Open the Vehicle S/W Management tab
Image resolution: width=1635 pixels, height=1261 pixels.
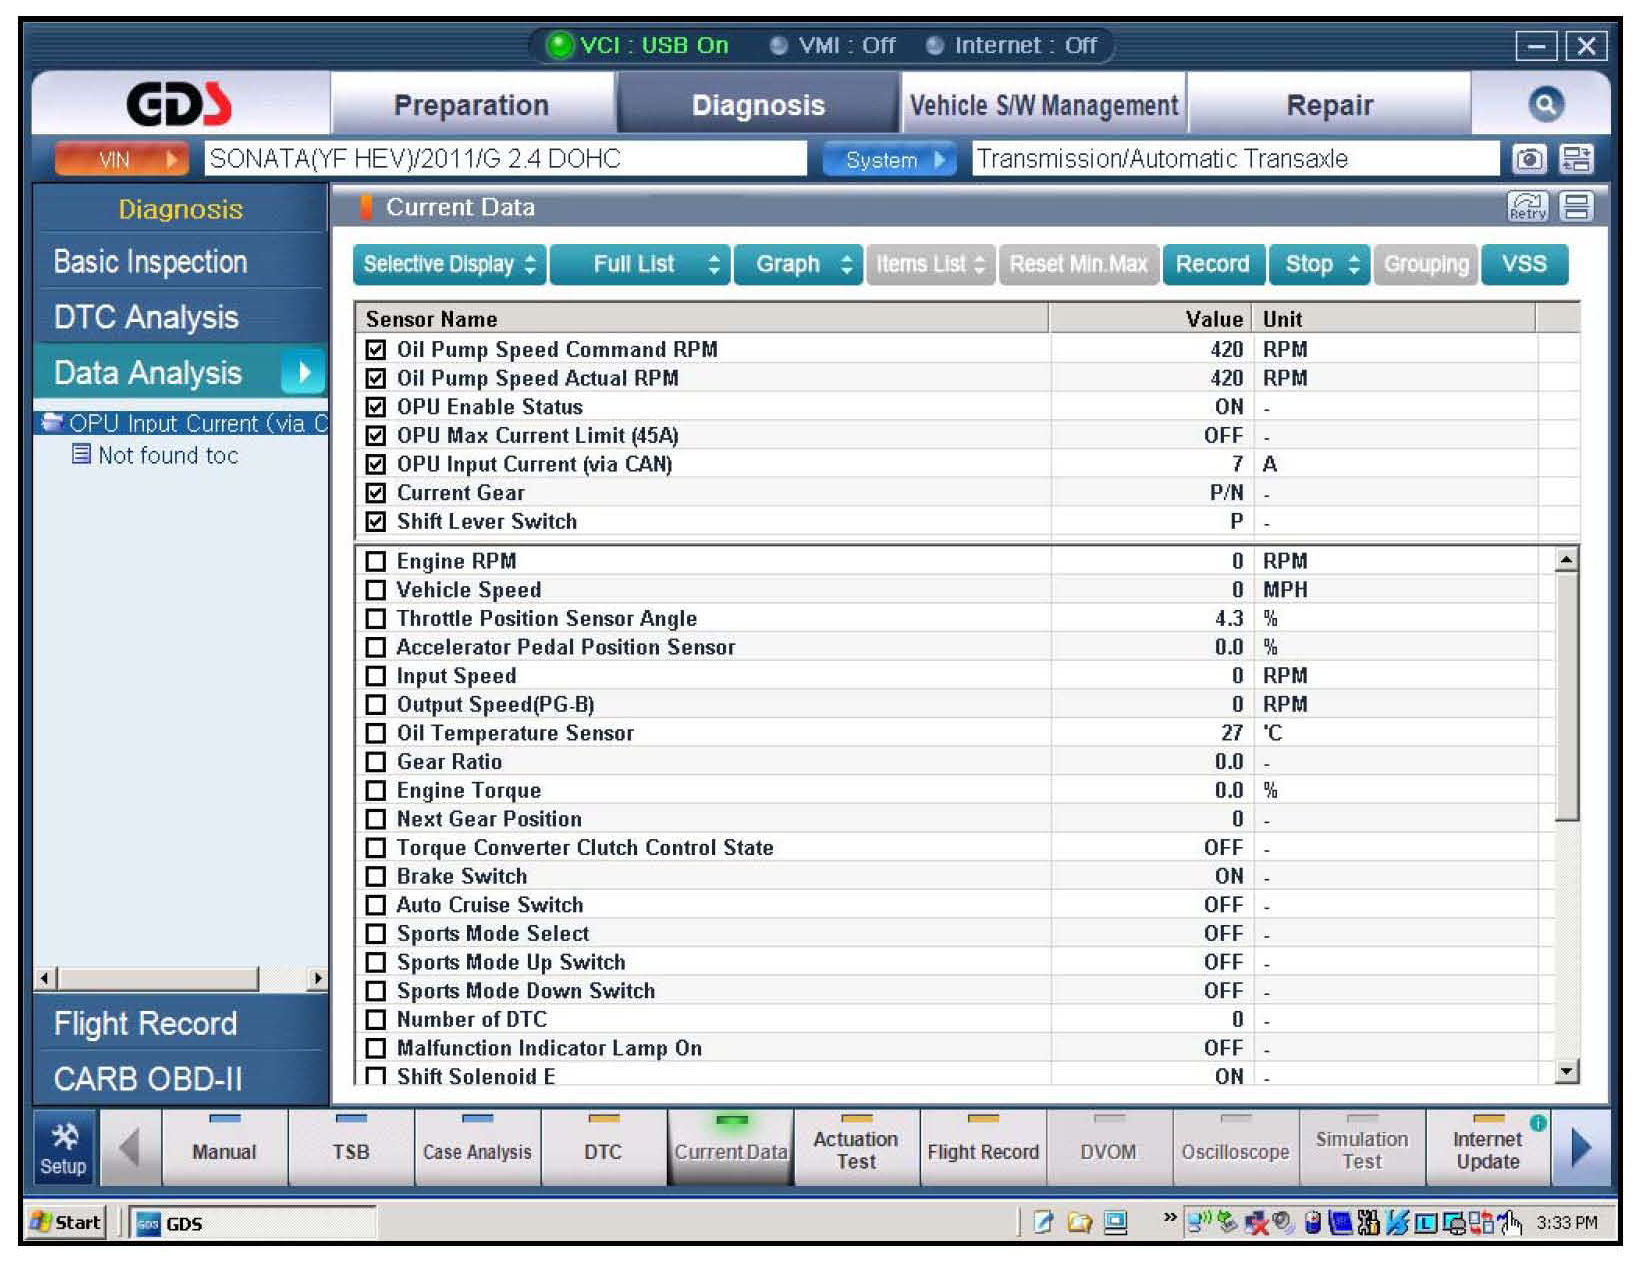[1043, 105]
